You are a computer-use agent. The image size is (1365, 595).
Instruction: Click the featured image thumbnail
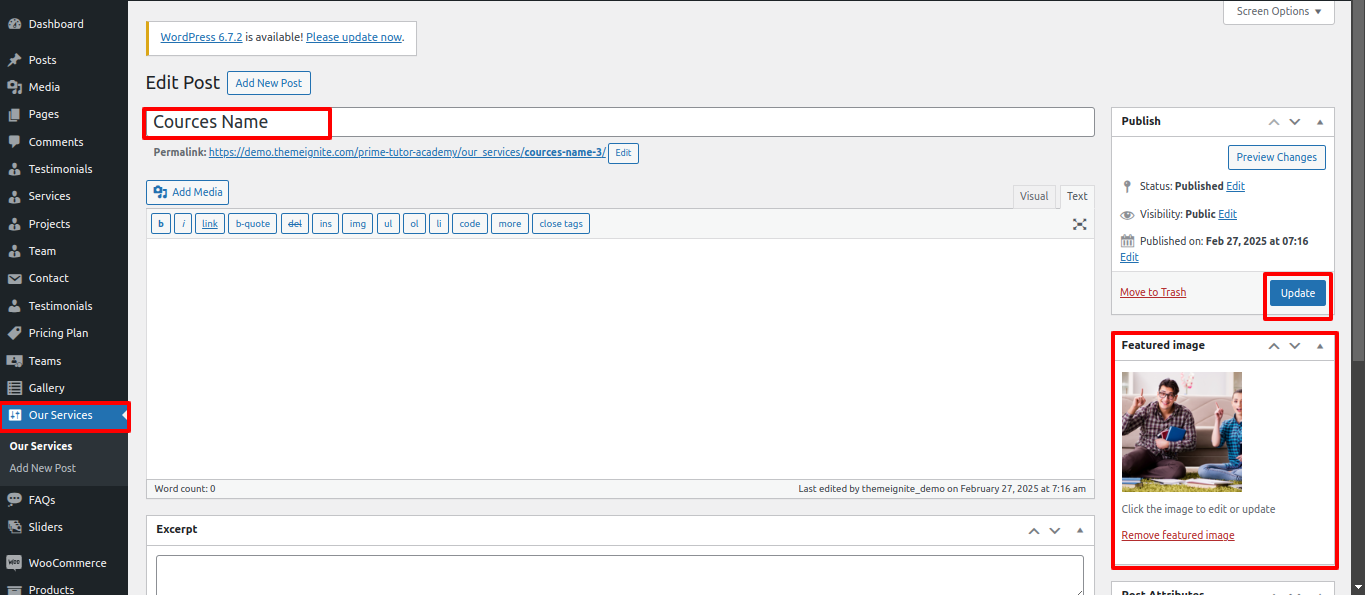[1181, 431]
